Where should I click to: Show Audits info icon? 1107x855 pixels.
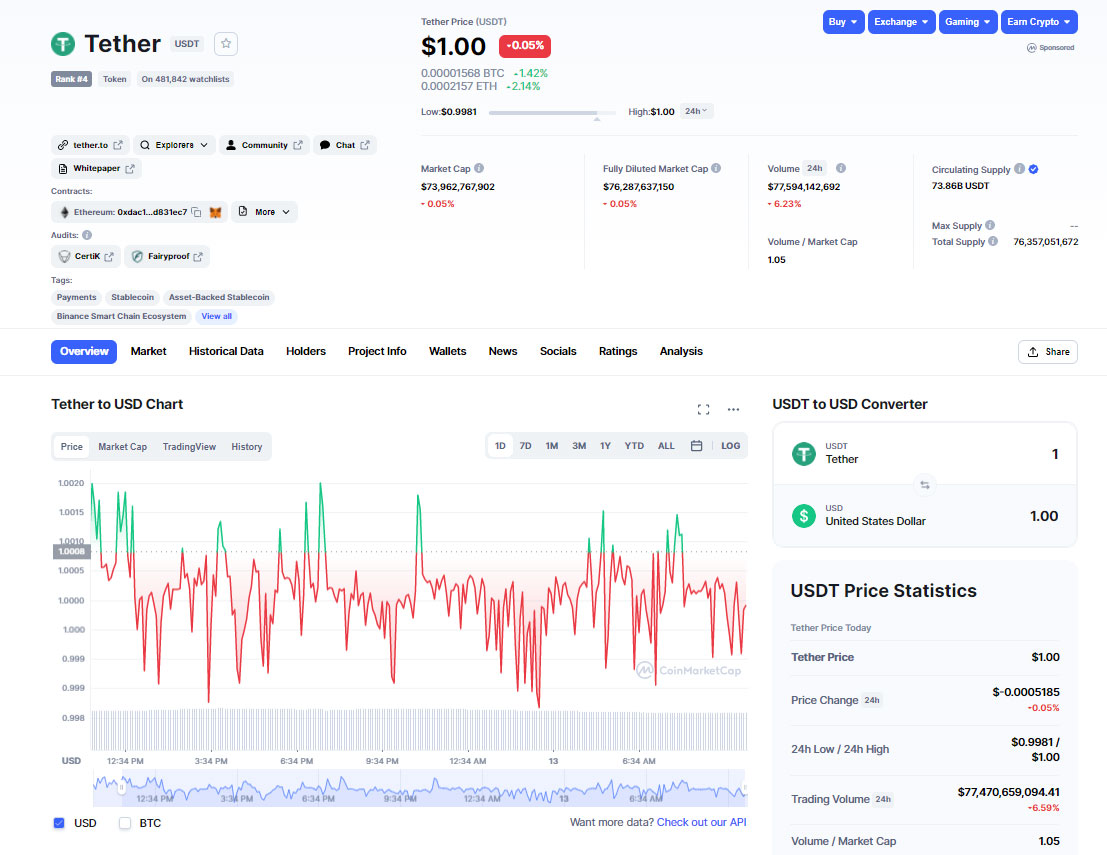(x=87, y=235)
